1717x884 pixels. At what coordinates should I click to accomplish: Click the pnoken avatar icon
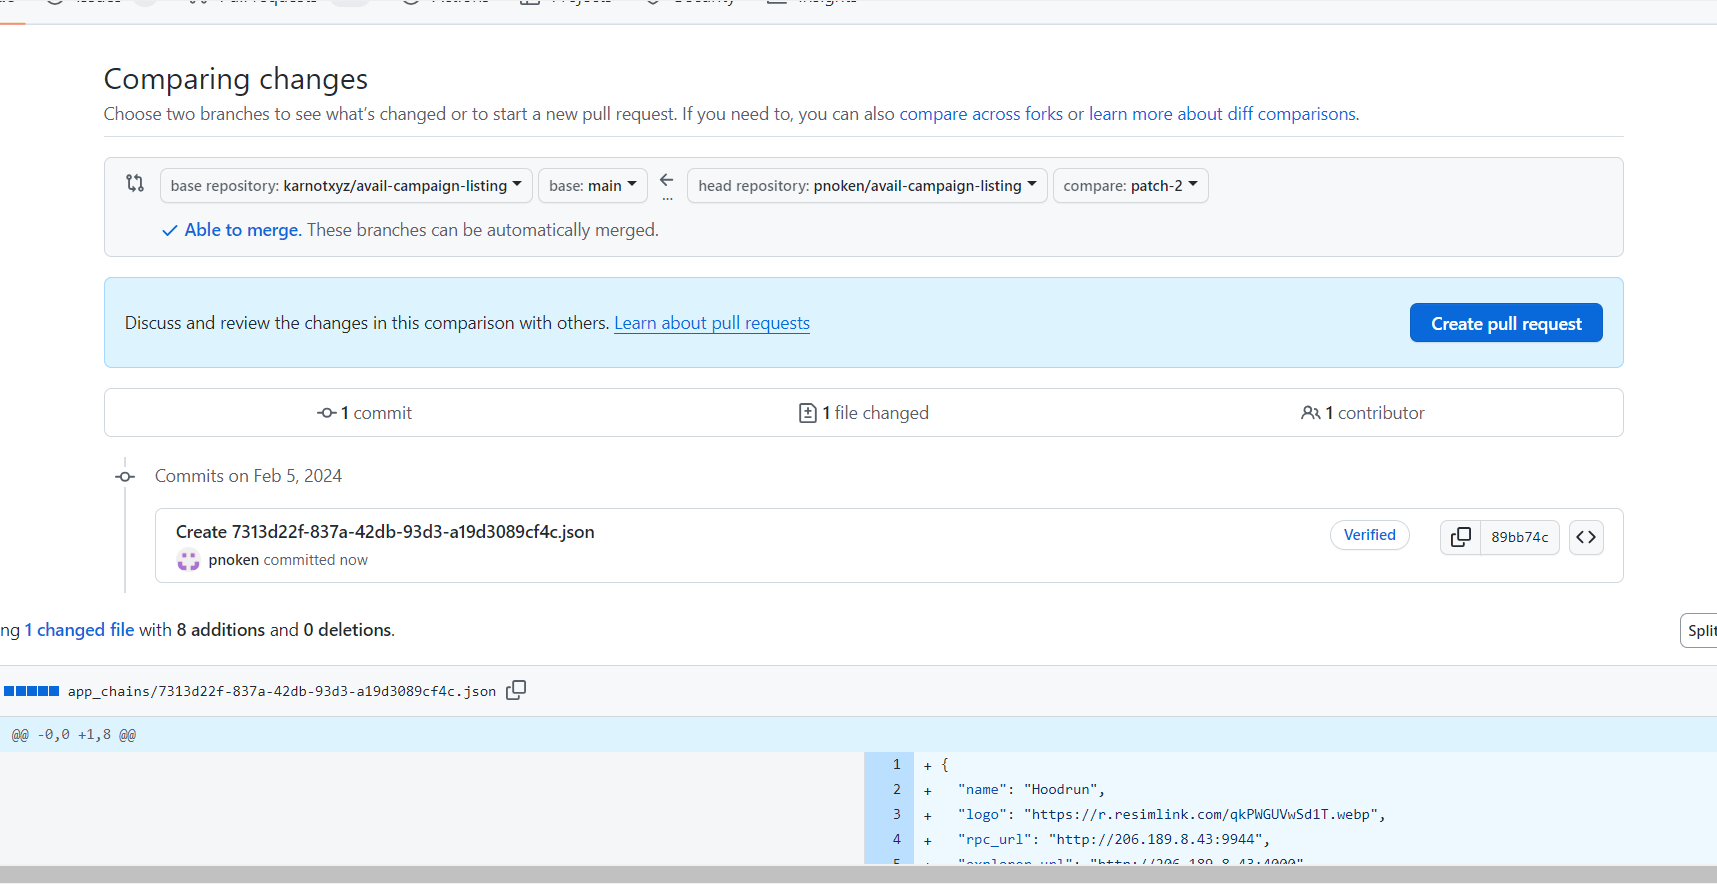[188, 560]
